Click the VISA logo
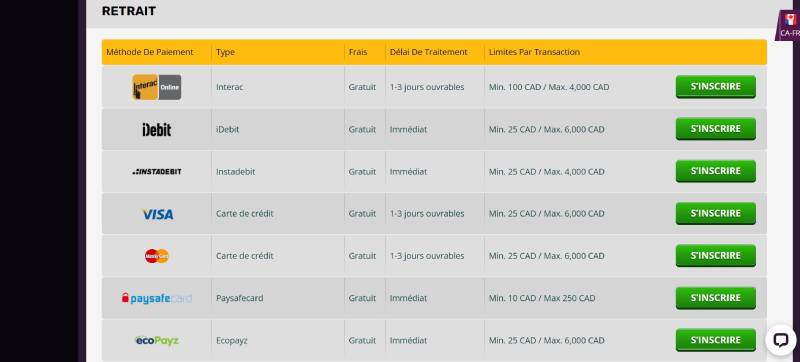Image resolution: width=800 pixels, height=362 pixels. [158, 214]
